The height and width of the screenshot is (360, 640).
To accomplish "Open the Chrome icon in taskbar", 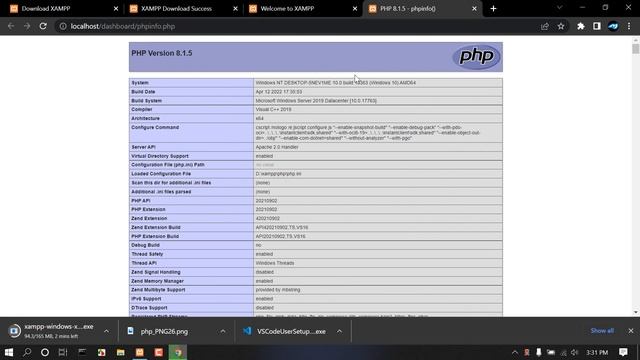I will (178, 352).
